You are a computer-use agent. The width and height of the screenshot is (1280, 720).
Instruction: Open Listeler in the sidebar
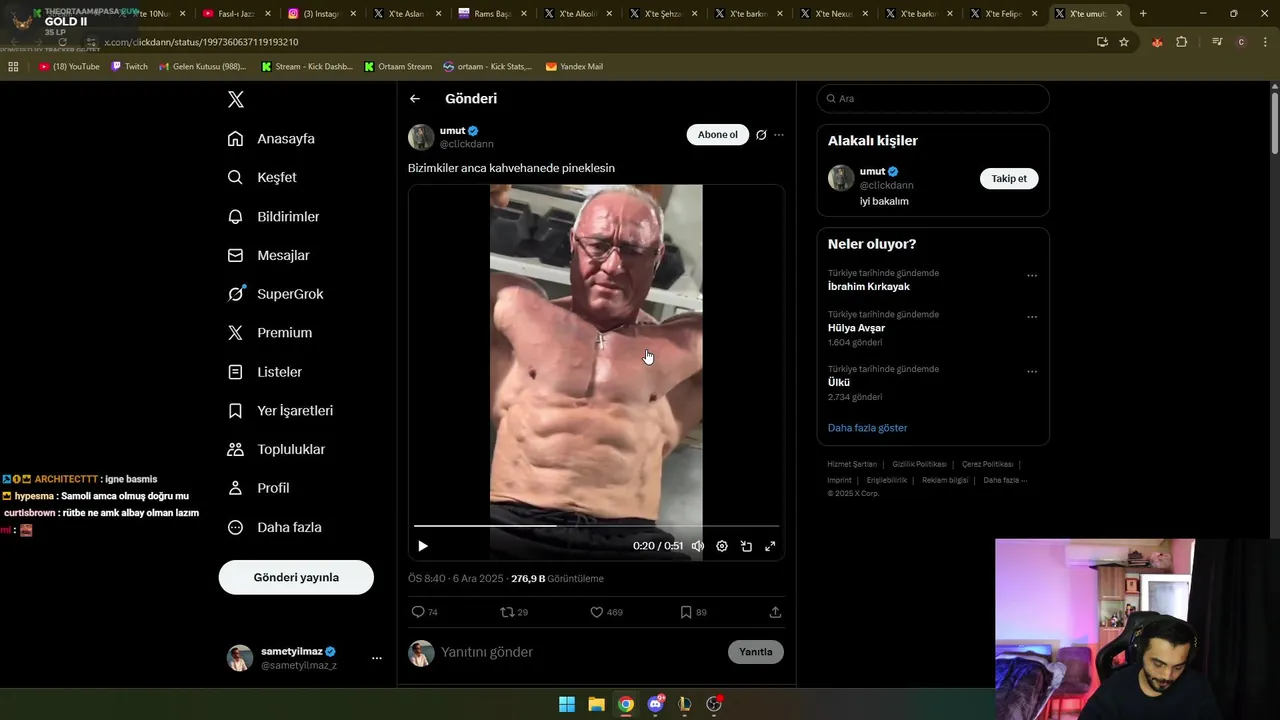point(264,372)
